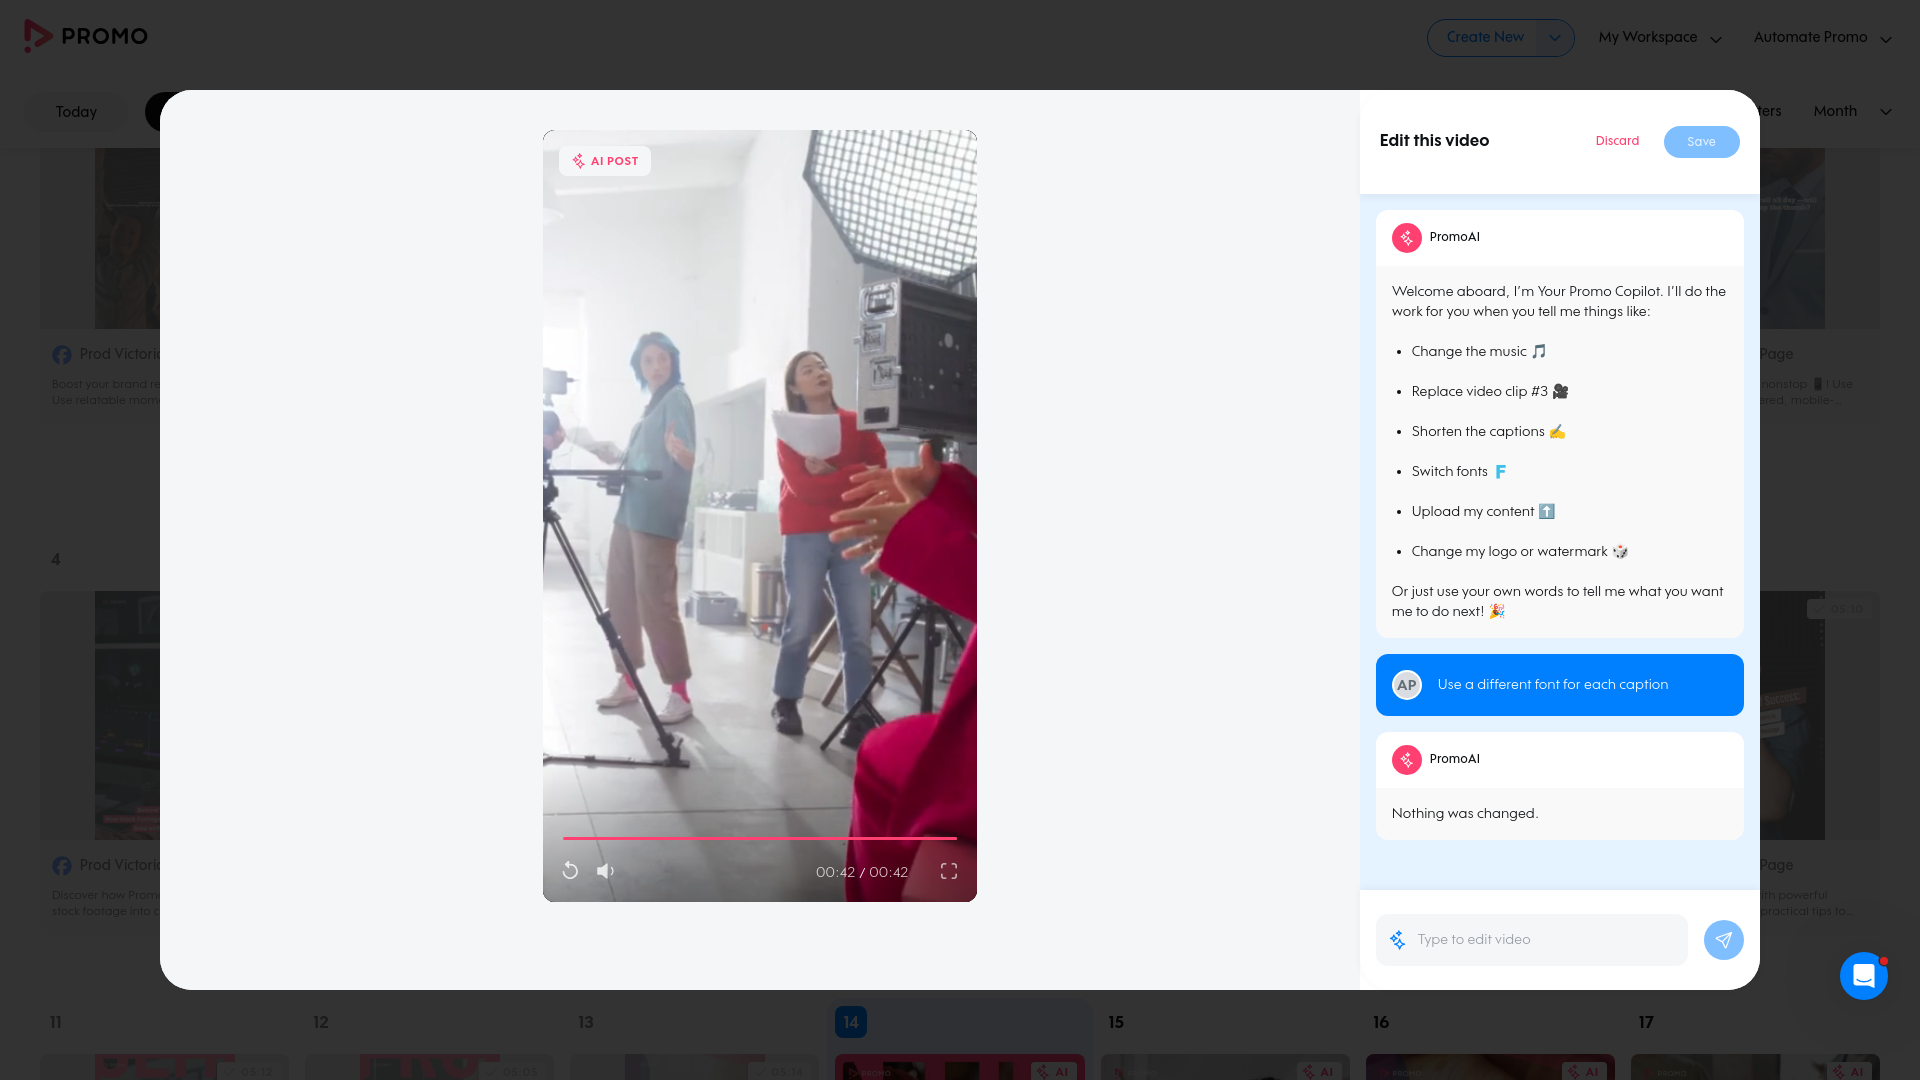The width and height of the screenshot is (1920, 1080).
Task: Click the camera emoji beside Replace video clip
Action: pos(1560,391)
